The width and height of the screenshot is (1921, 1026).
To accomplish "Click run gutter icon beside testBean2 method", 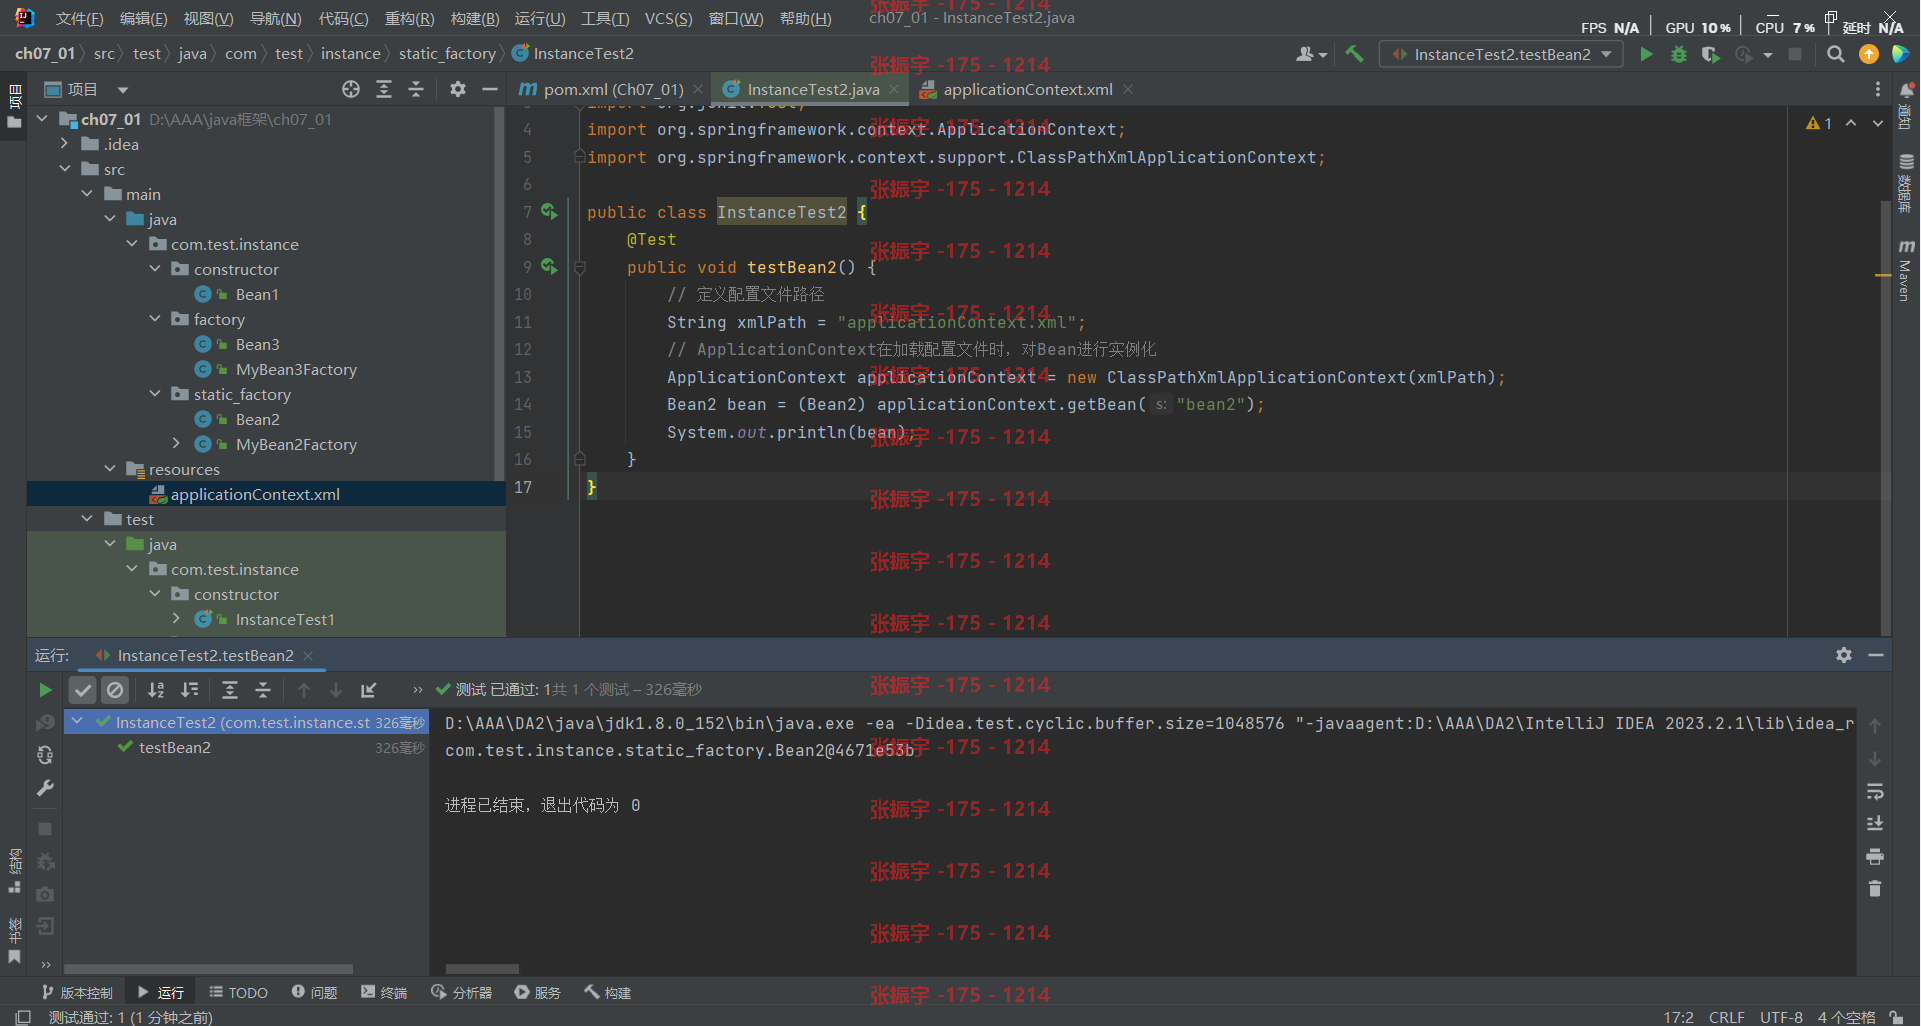I will pos(549,266).
